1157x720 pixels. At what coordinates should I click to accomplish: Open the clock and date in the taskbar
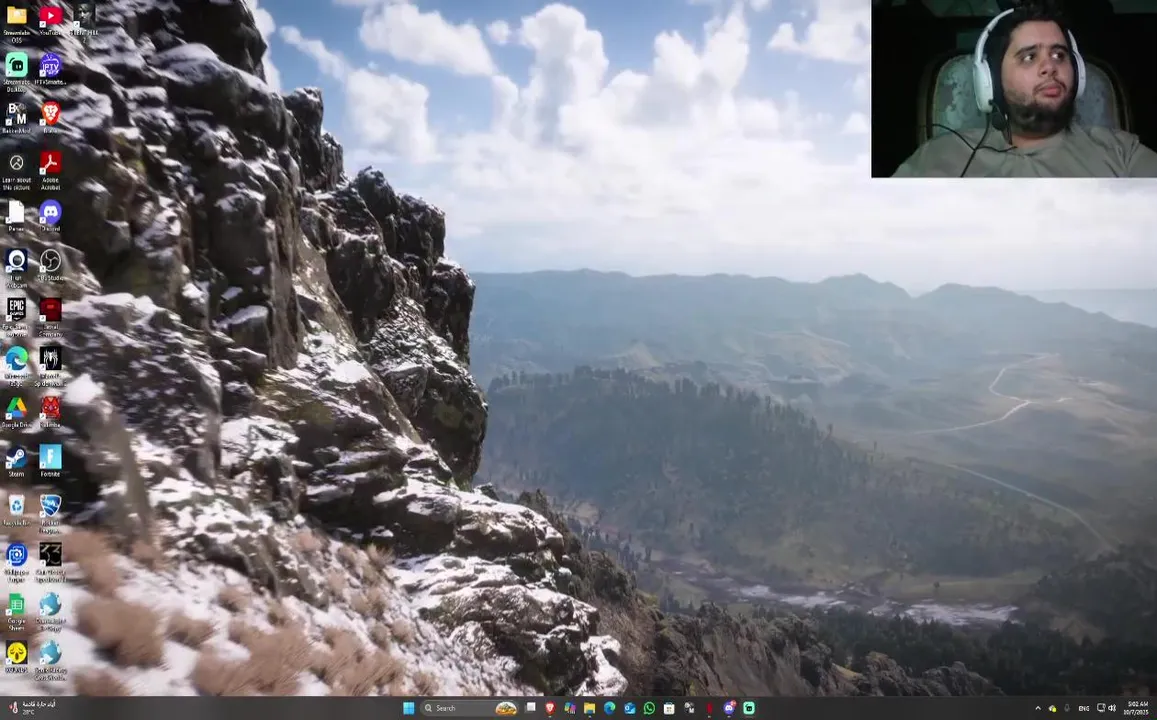point(1138,708)
